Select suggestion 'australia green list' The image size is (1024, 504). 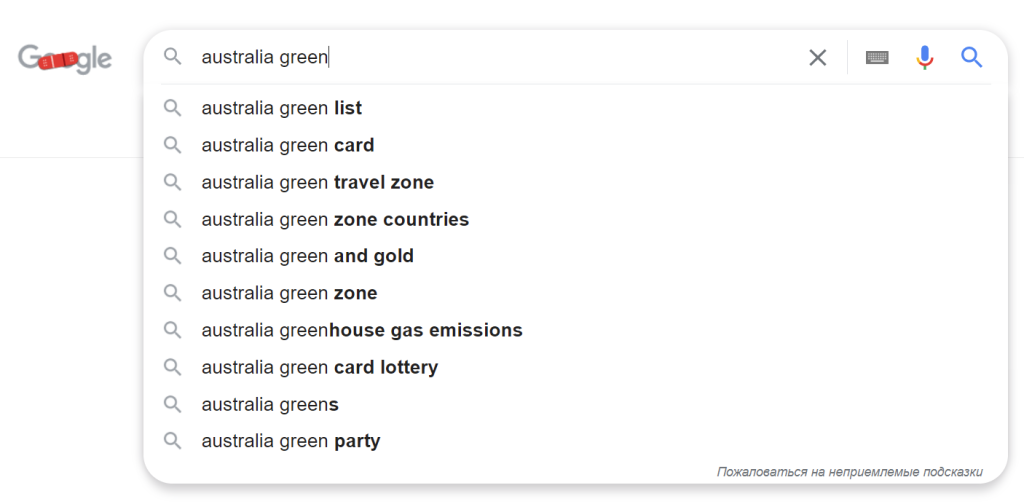(575, 108)
